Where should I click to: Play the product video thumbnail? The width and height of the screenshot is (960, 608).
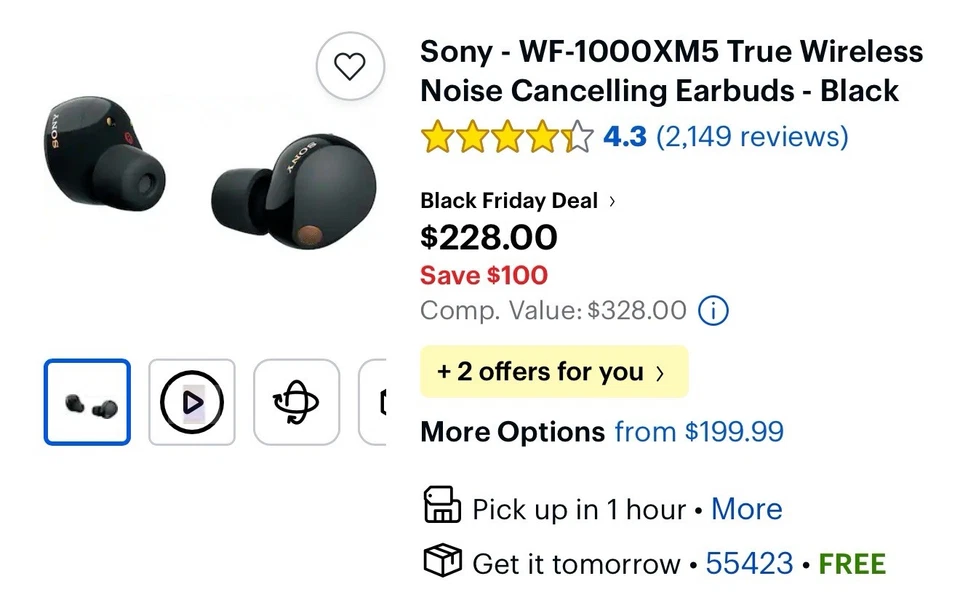pyautogui.click(x=191, y=401)
